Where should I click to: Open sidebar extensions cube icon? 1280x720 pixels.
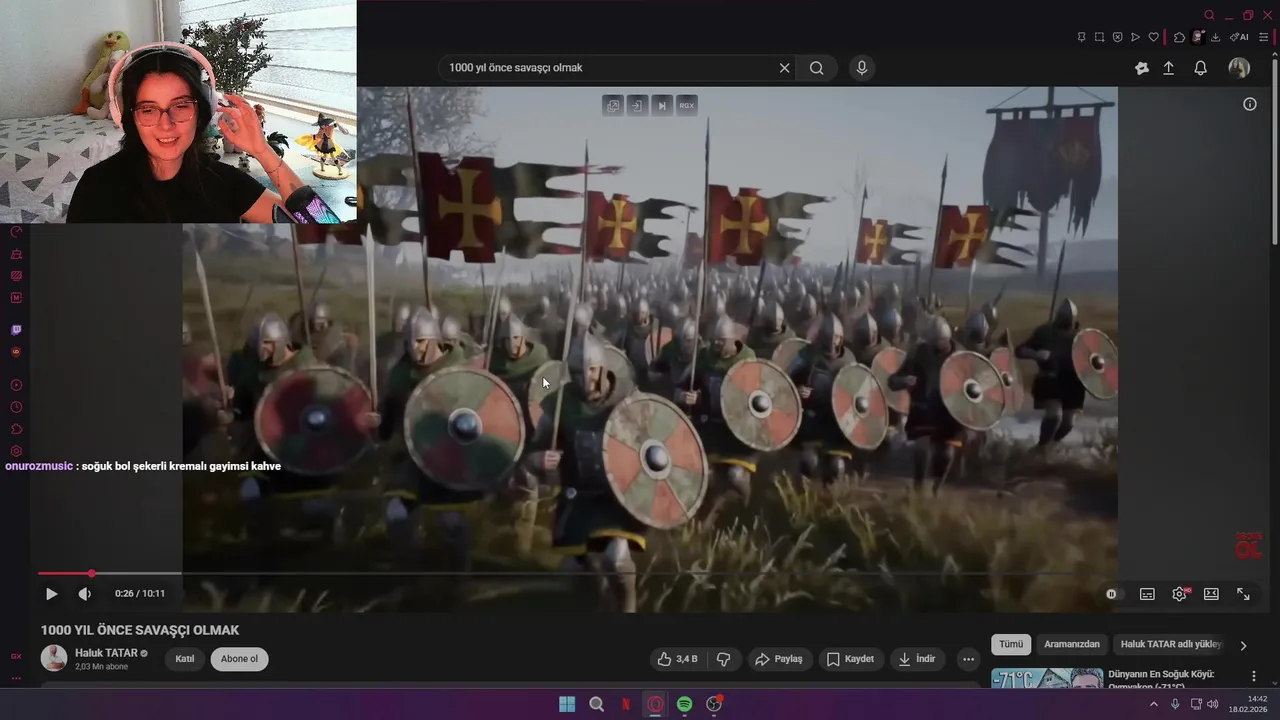click(16, 429)
